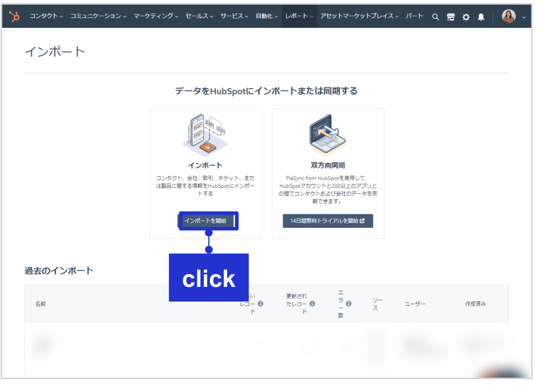This screenshot has height=385, width=538.
Task: Open the レポート menu
Action: [299, 16]
